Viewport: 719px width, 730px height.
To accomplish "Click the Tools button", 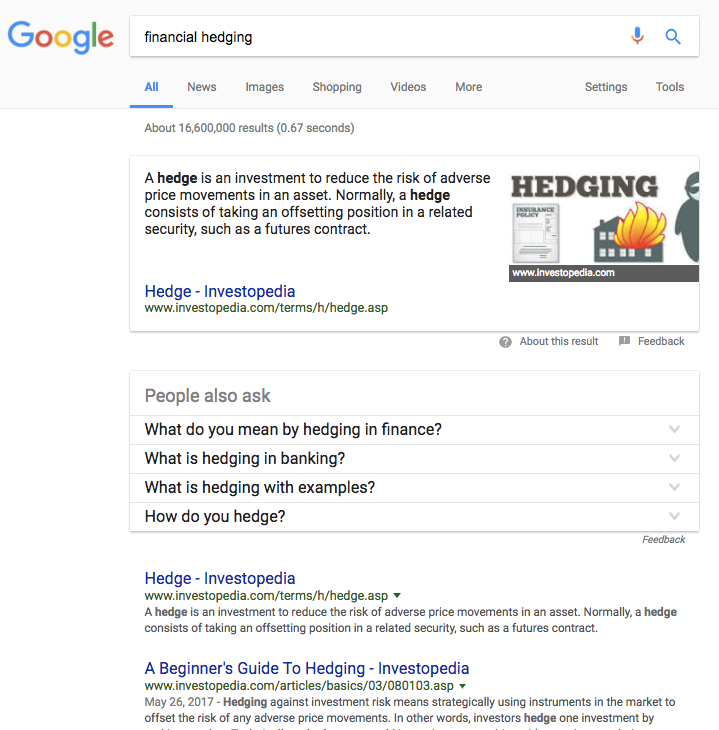I will [670, 87].
